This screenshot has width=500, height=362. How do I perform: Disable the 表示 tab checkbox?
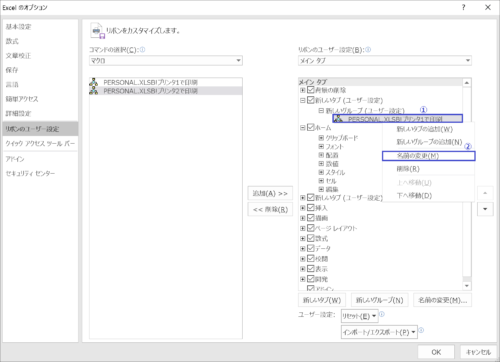(311, 269)
